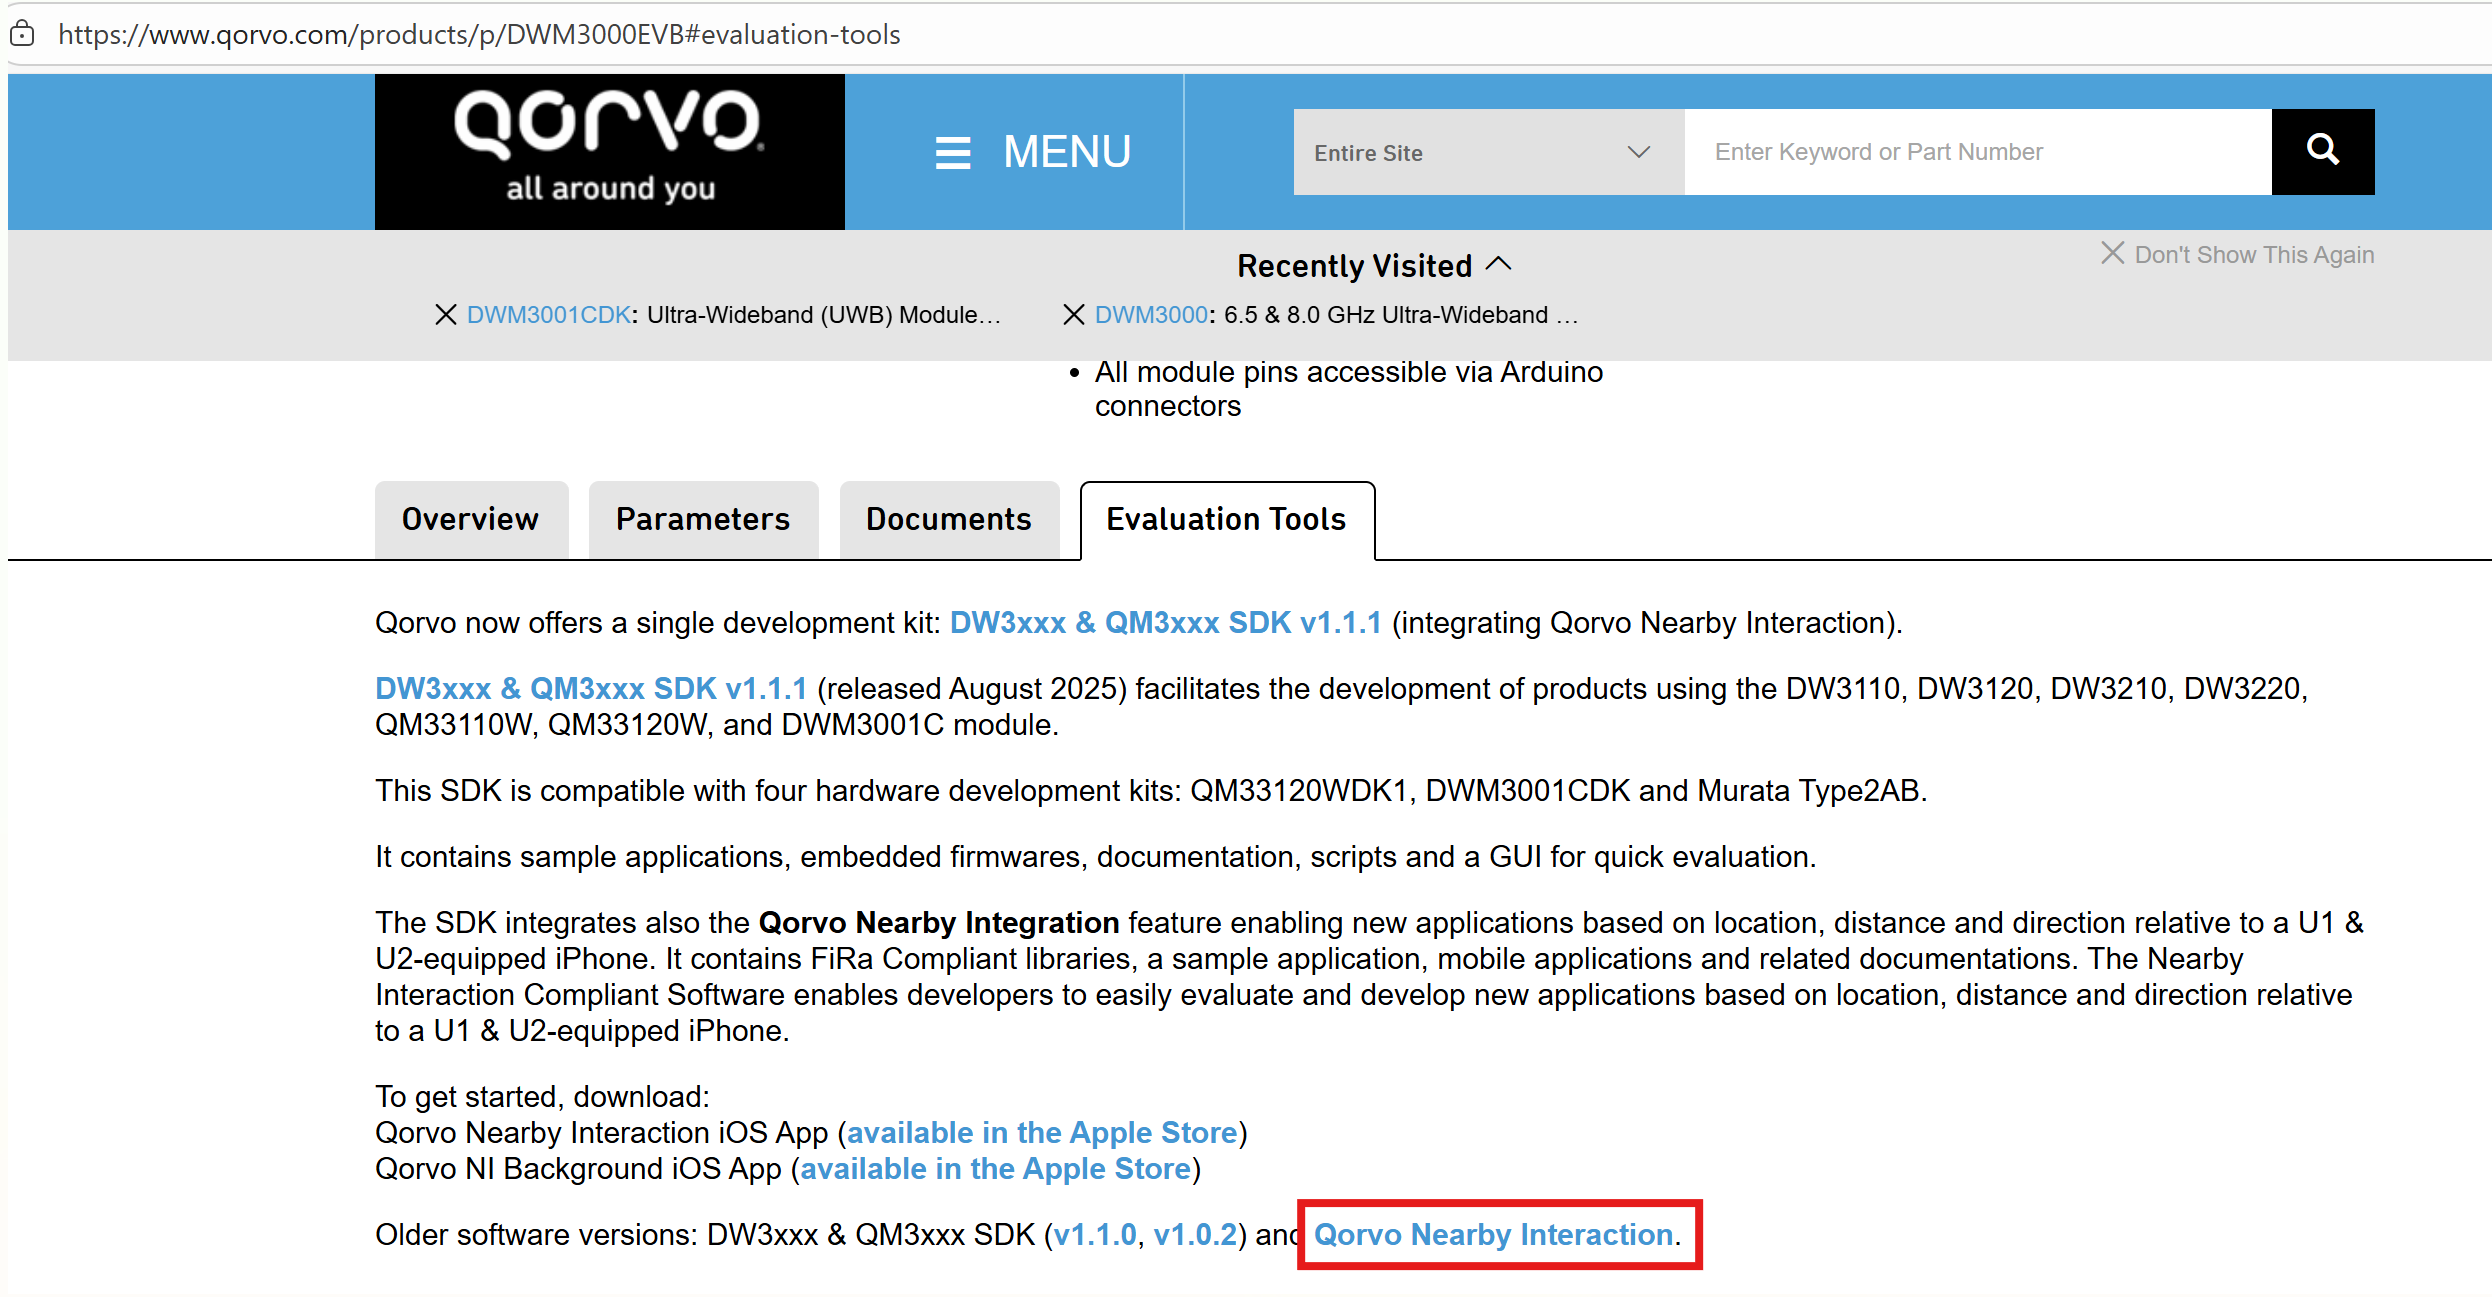Switch to the Overview tab

[x=470, y=519]
